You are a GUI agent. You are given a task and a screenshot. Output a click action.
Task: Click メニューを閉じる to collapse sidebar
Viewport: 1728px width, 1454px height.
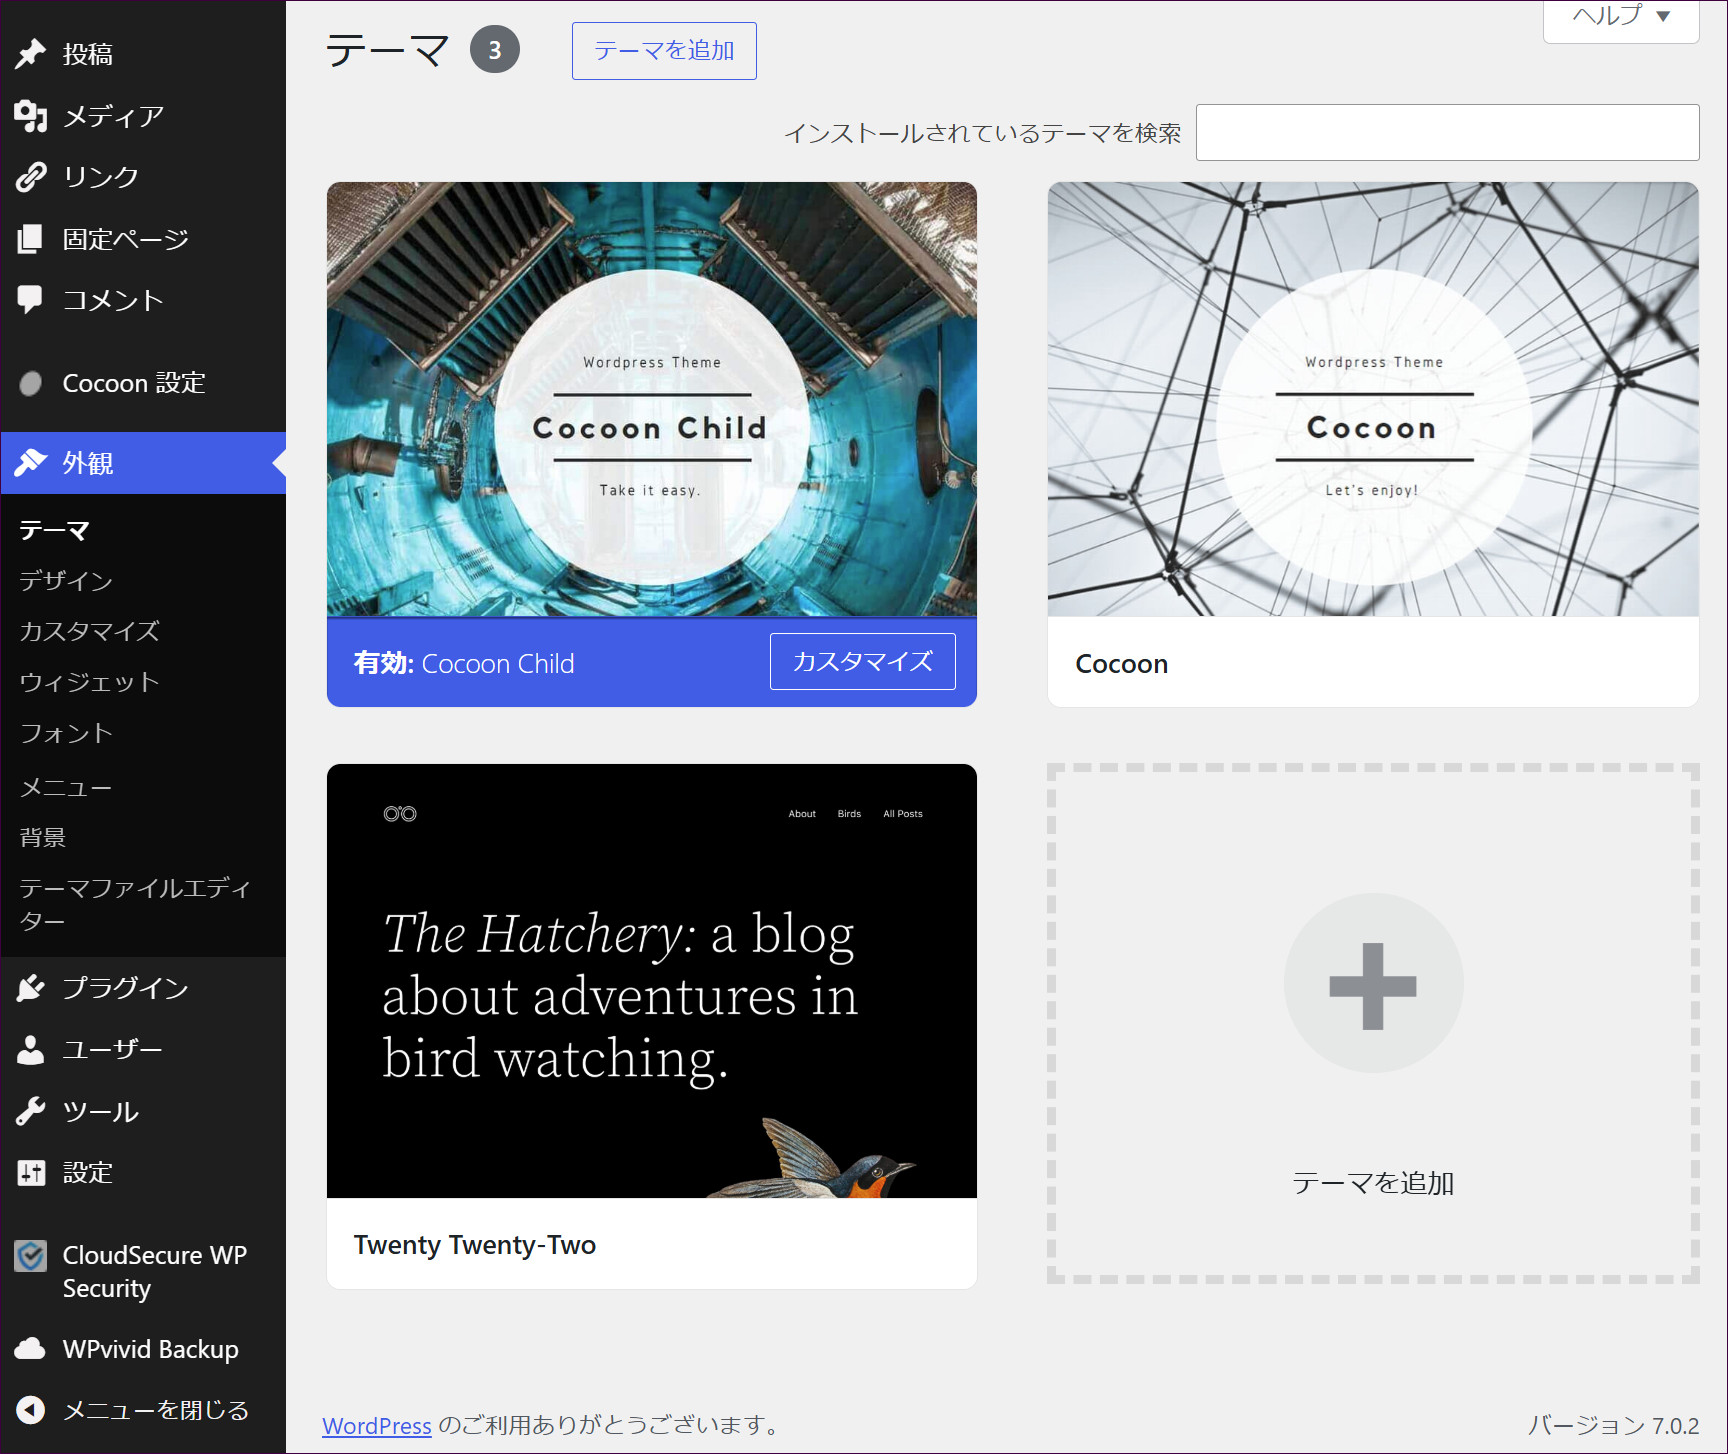pyautogui.click(x=155, y=1410)
